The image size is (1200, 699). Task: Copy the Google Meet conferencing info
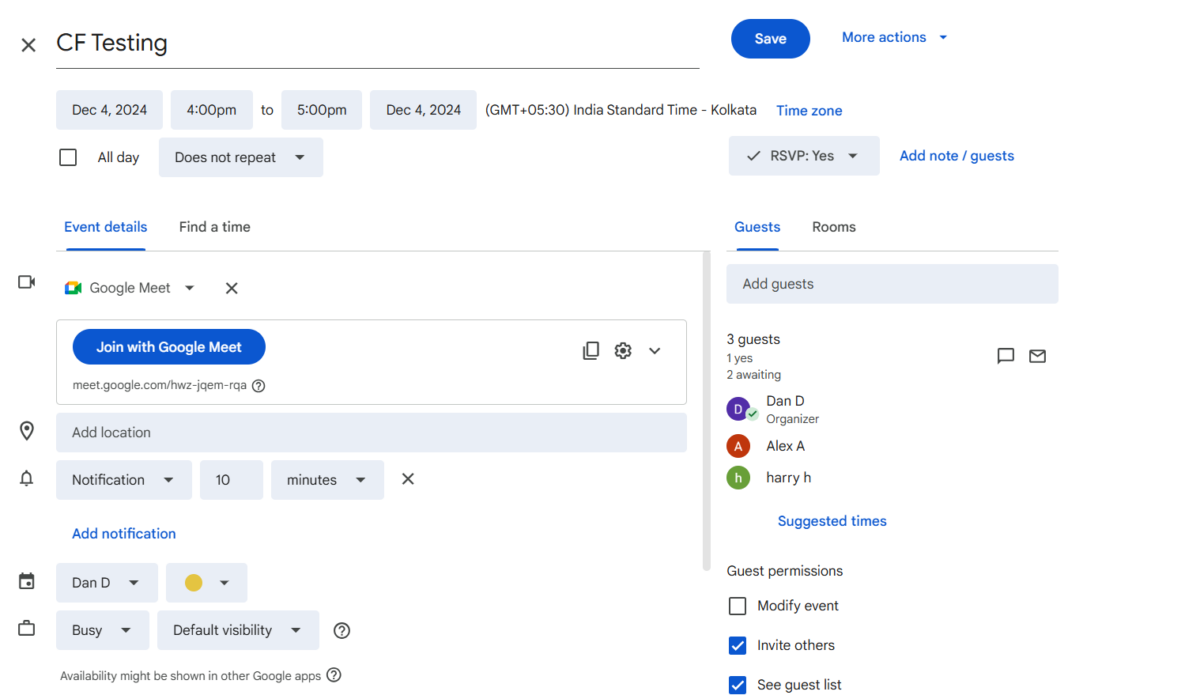[x=591, y=351]
